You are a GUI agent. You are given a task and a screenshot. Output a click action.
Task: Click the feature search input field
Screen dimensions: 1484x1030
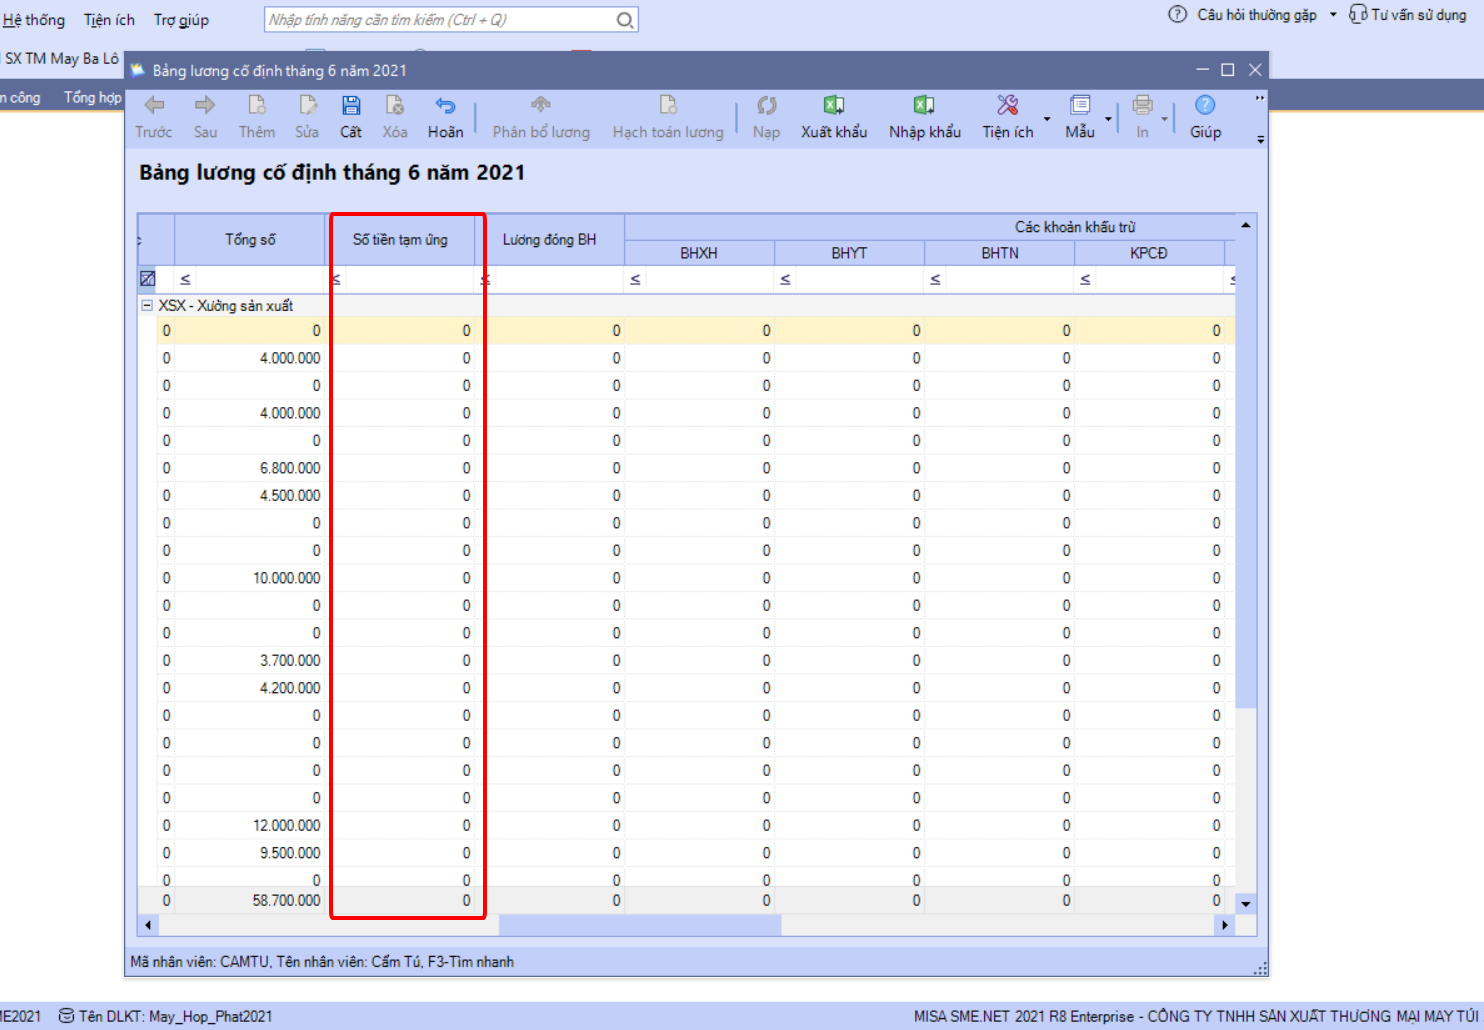[x=440, y=20]
